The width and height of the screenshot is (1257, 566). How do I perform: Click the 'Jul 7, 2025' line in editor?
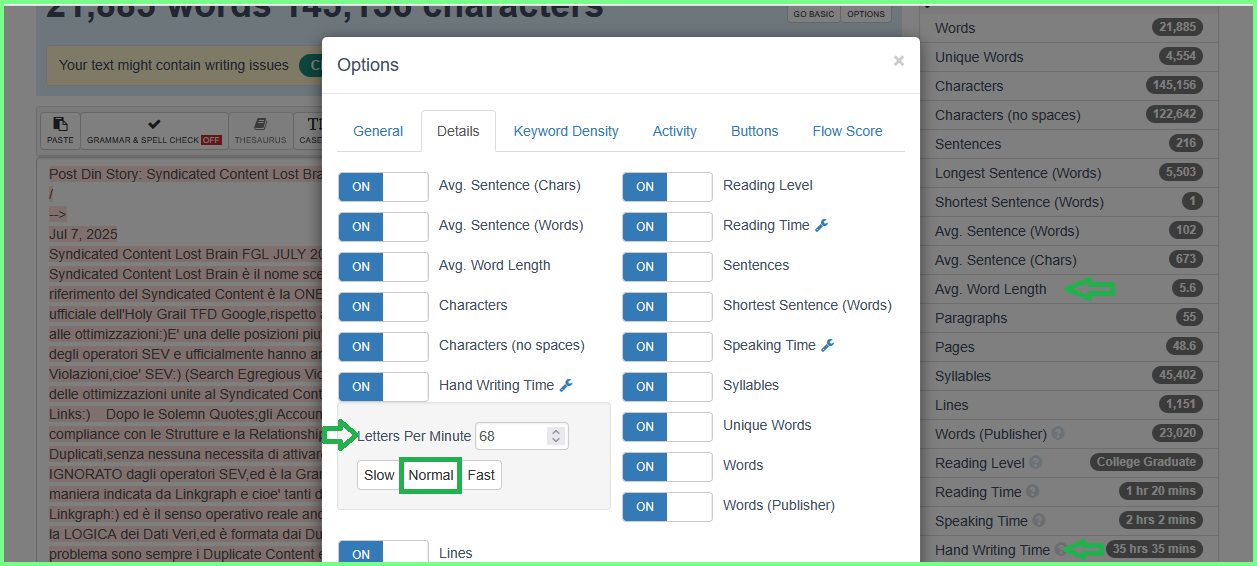[x=83, y=234]
